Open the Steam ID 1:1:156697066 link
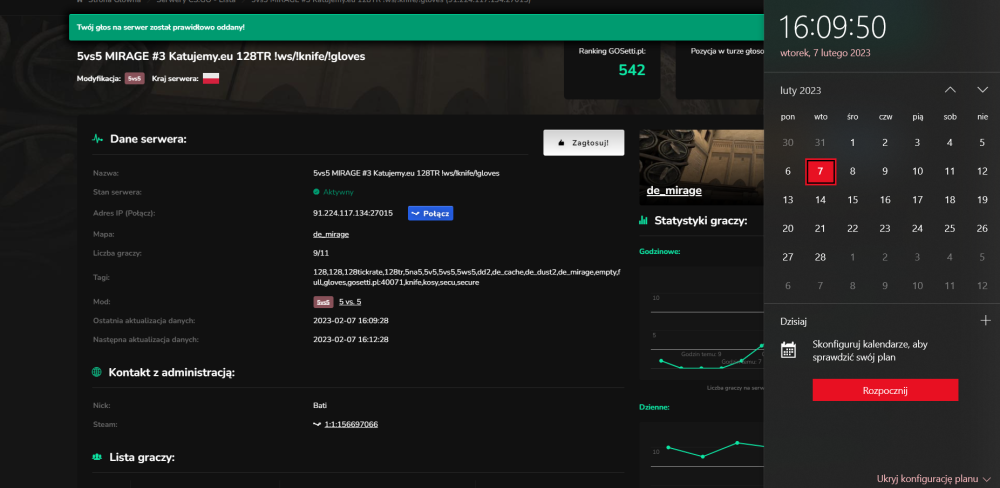This screenshot has height=488, width=1000. 351,424
